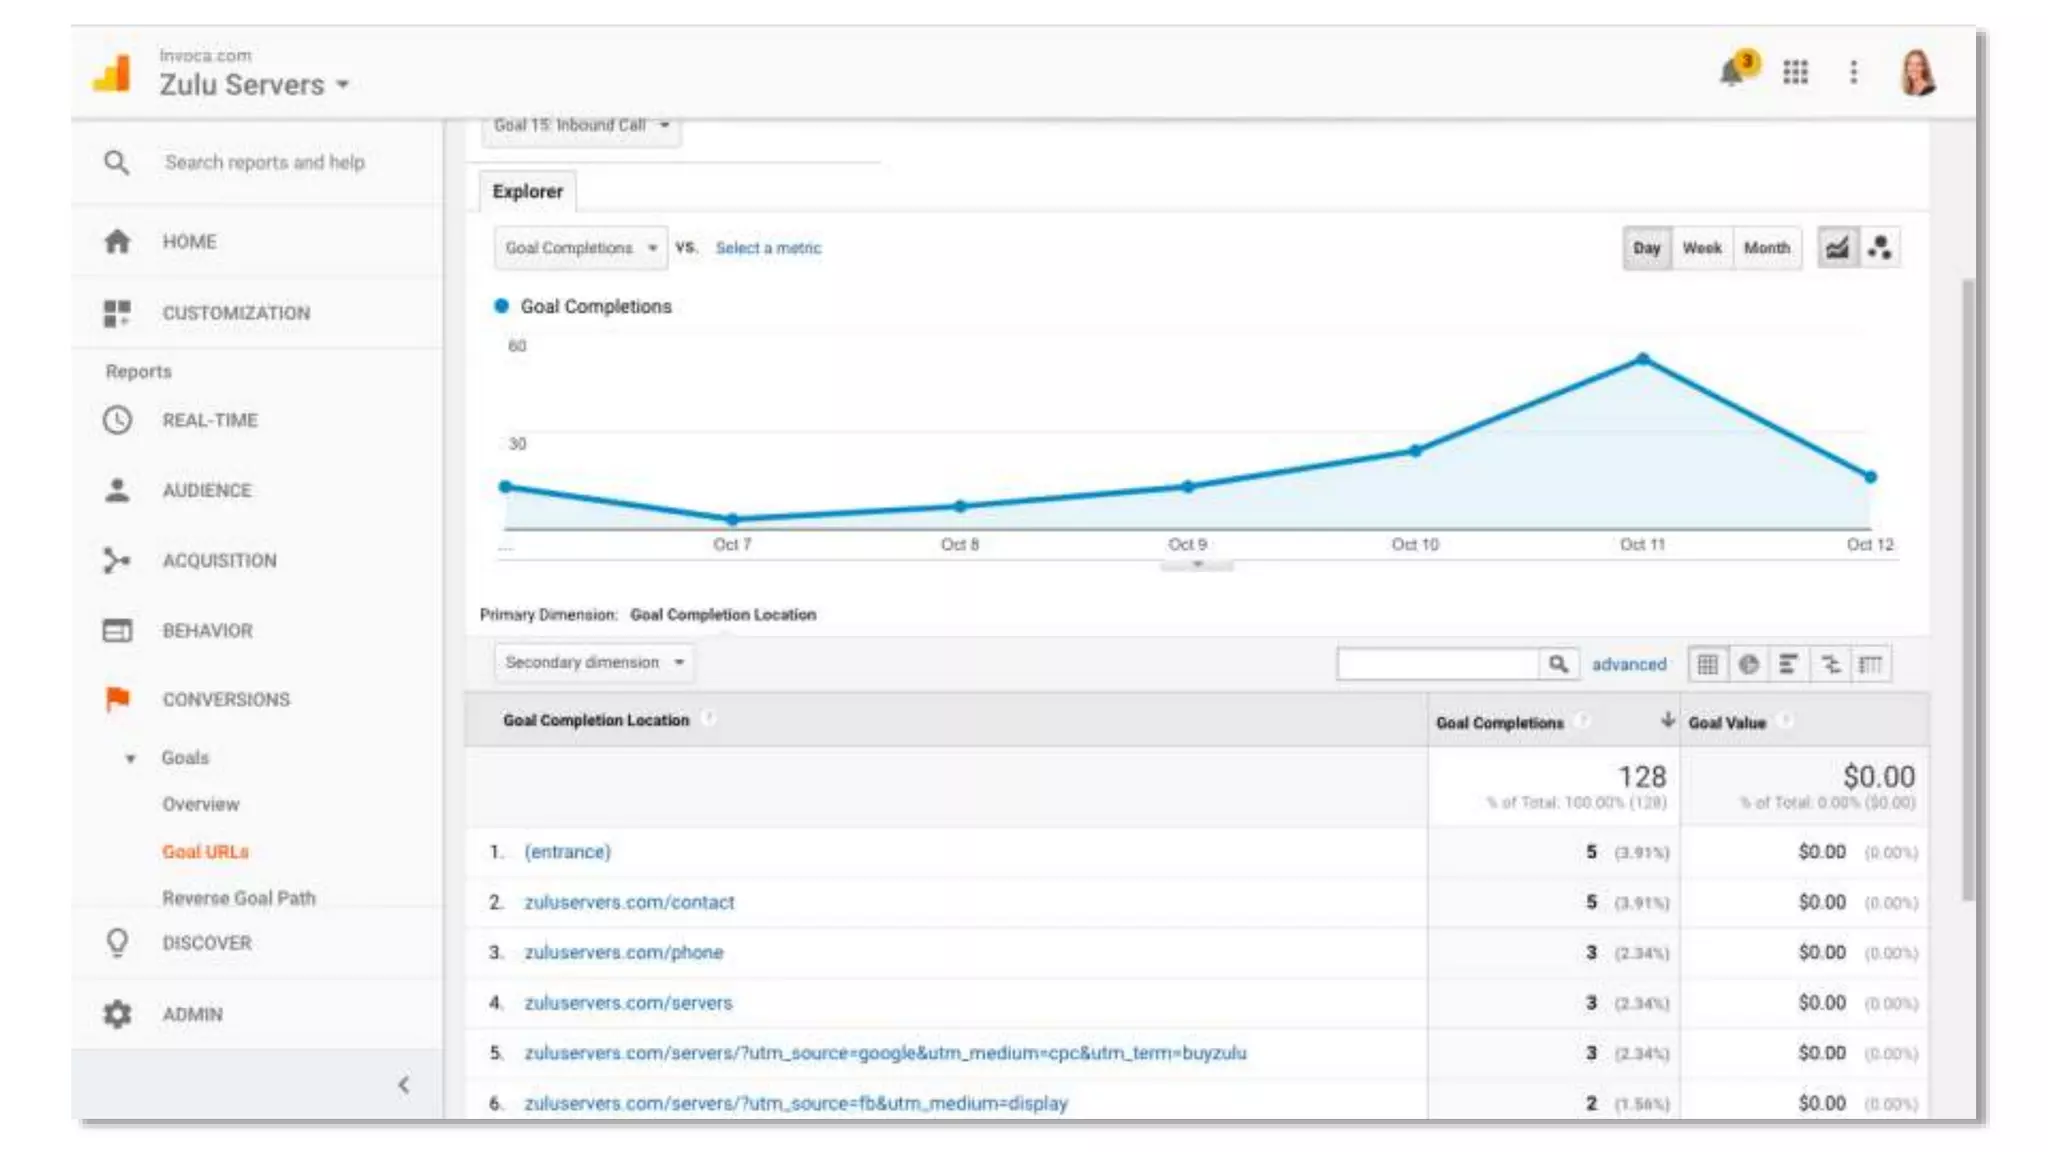Switch to motion chart icon
Image resolution: width=2048 pixels, height=1152 pixels.
pyautogui.click(x=1879, y=248)
